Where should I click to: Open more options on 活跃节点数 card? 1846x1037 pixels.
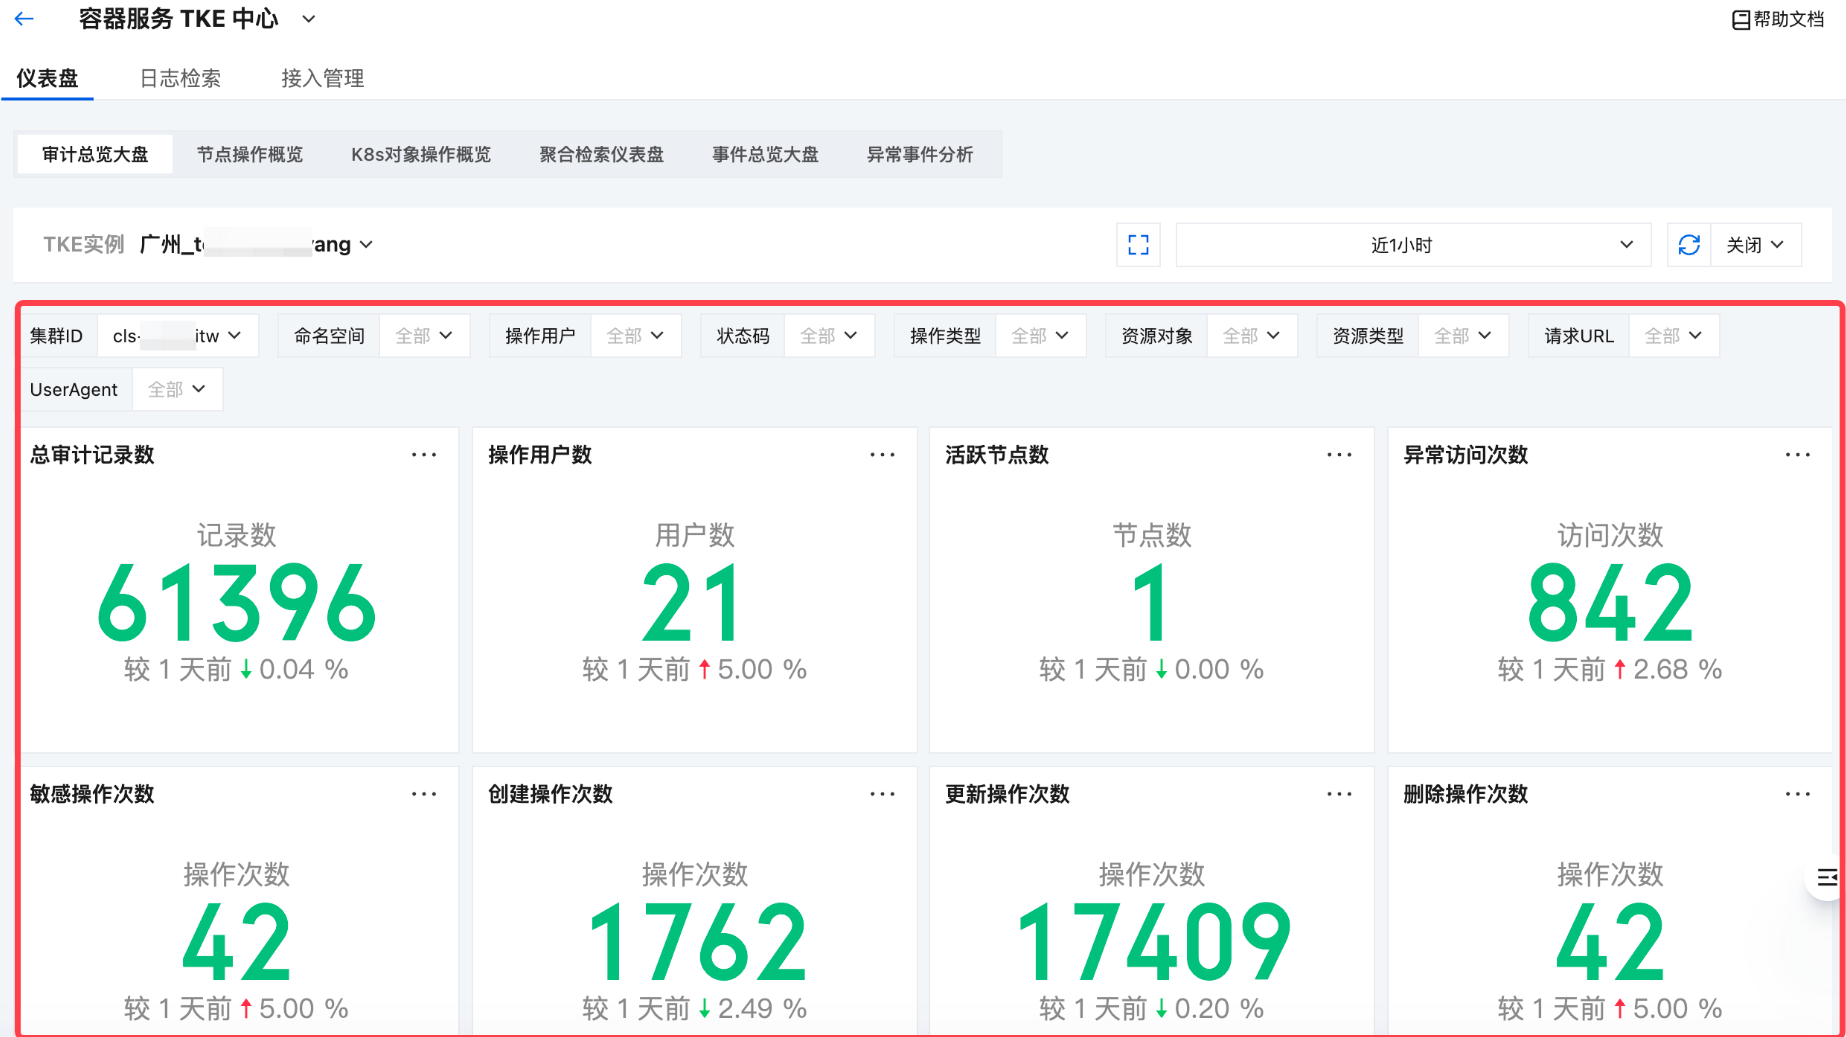[1339, 455]
